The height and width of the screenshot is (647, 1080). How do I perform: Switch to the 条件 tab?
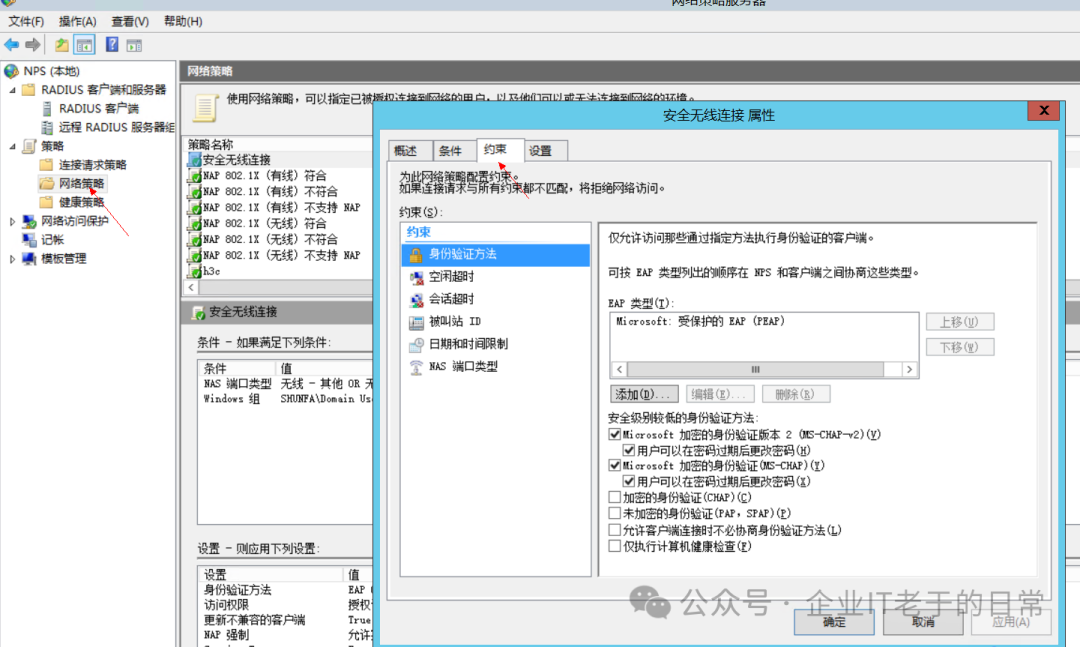pyautogui.click(x=453, y=151)
